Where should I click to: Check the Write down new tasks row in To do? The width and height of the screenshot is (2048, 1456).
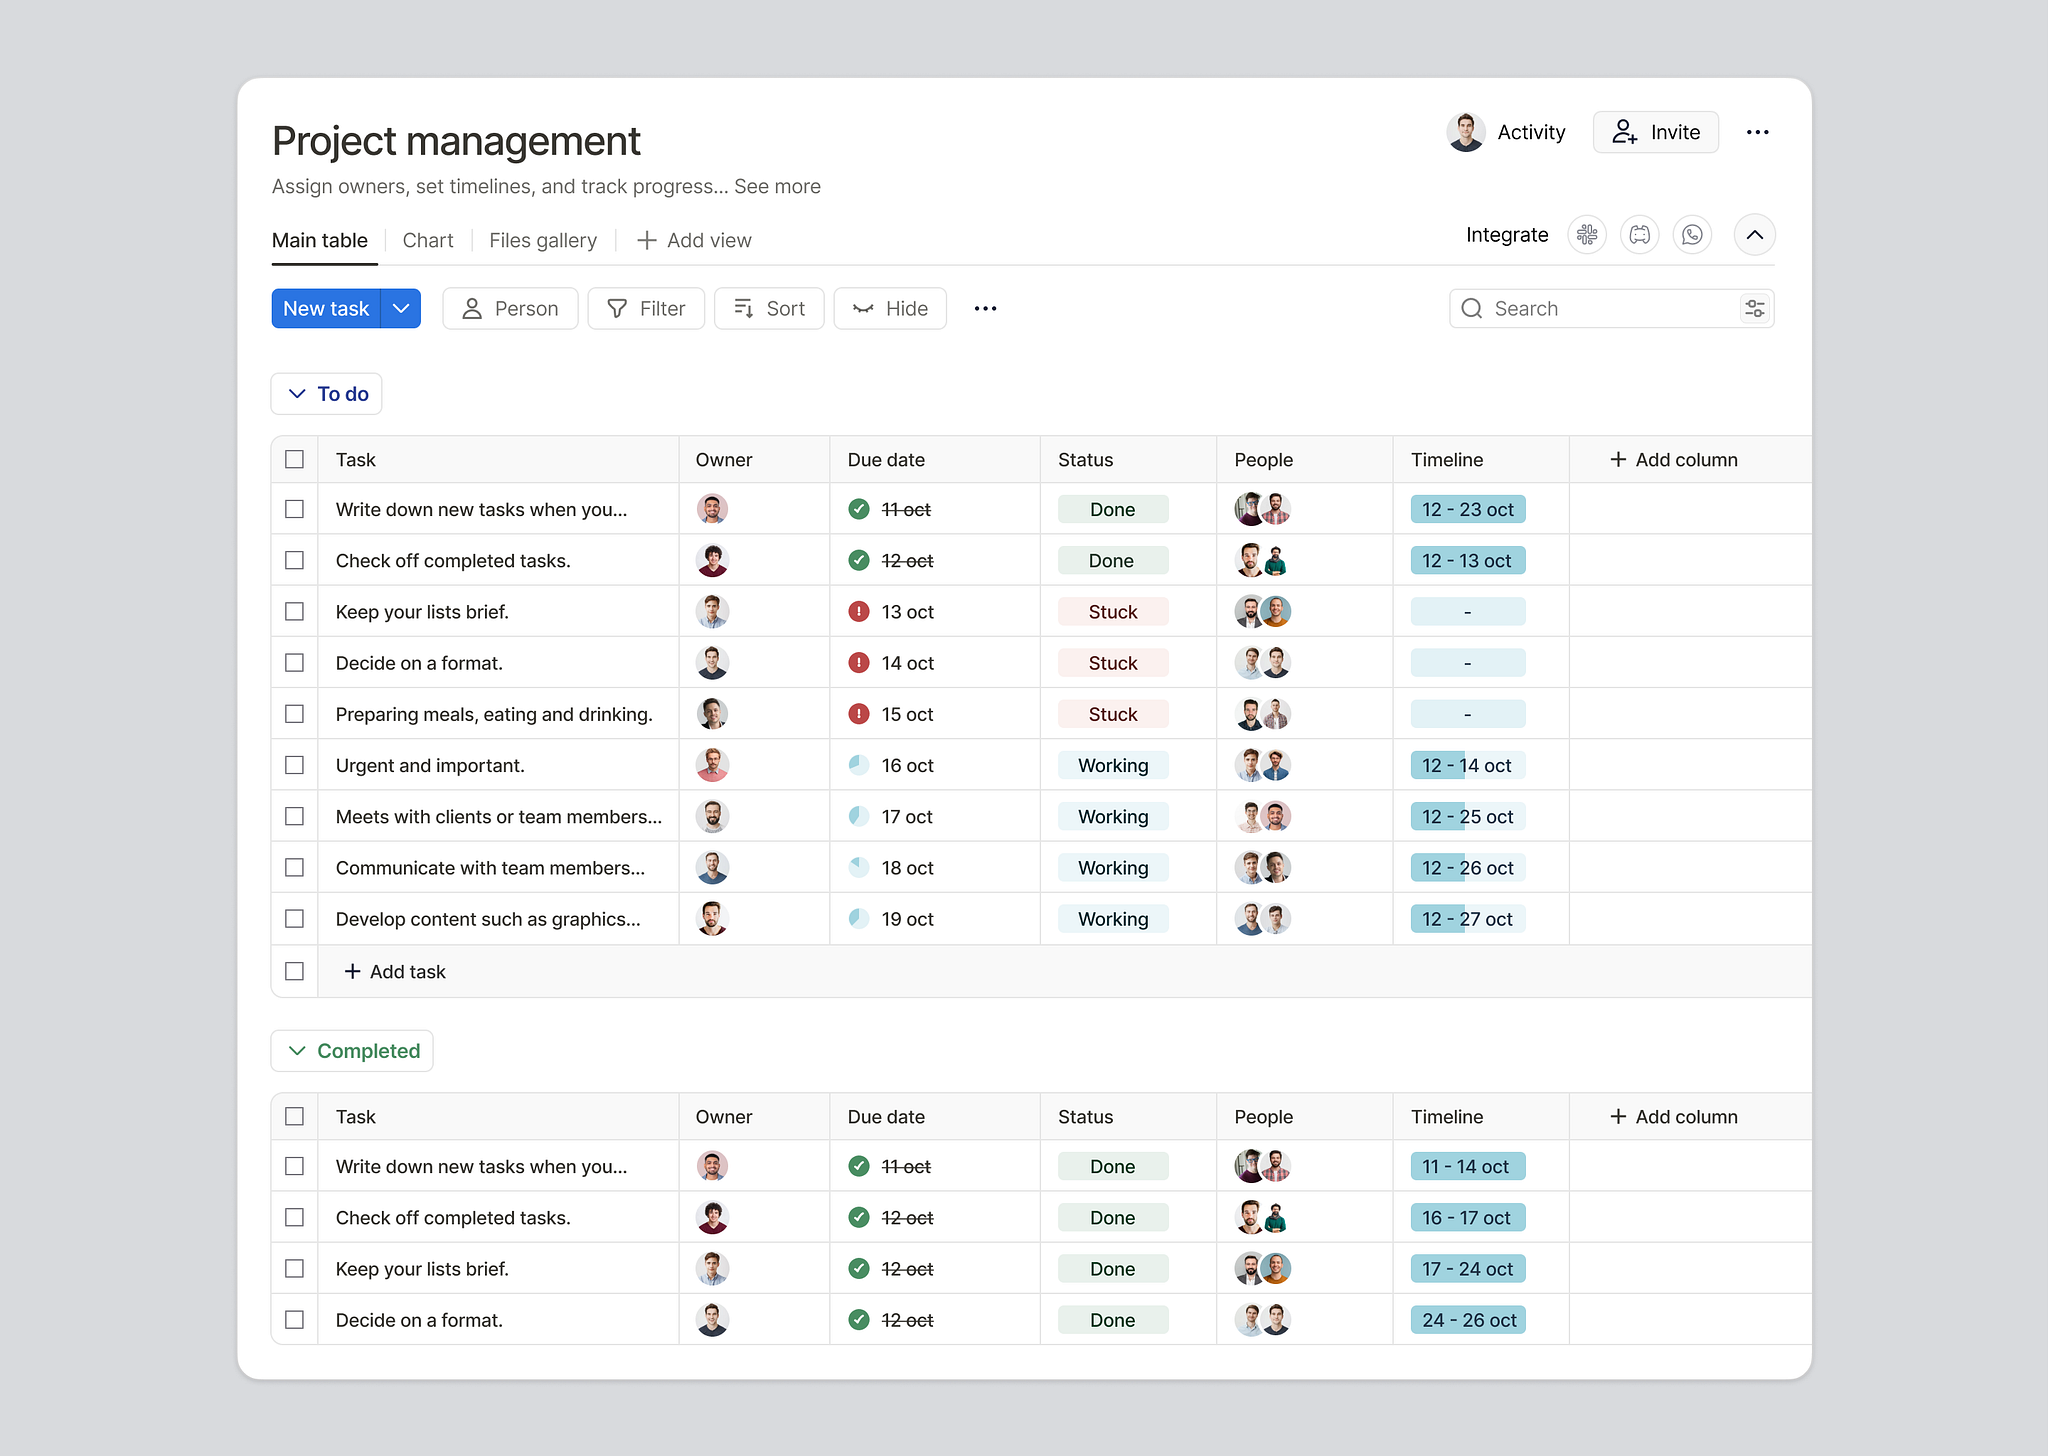coord(294,509)
